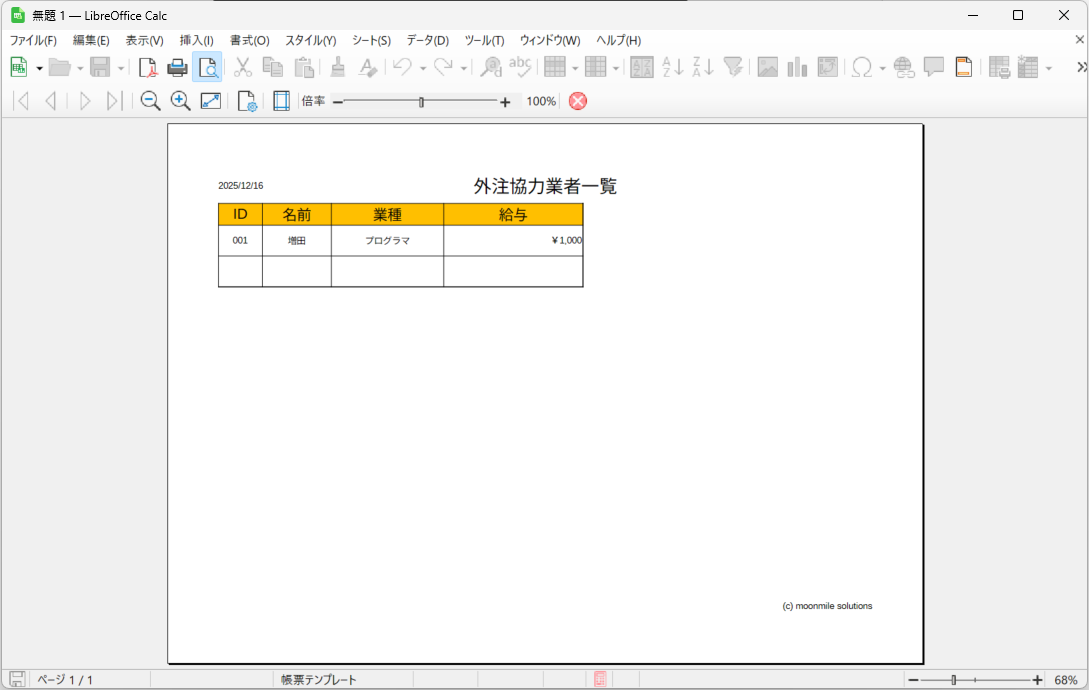Image resolution: width=1089 pixels, height=690 pixels.
Task: Click the scaling factor plus button
Action: point(505,102)
